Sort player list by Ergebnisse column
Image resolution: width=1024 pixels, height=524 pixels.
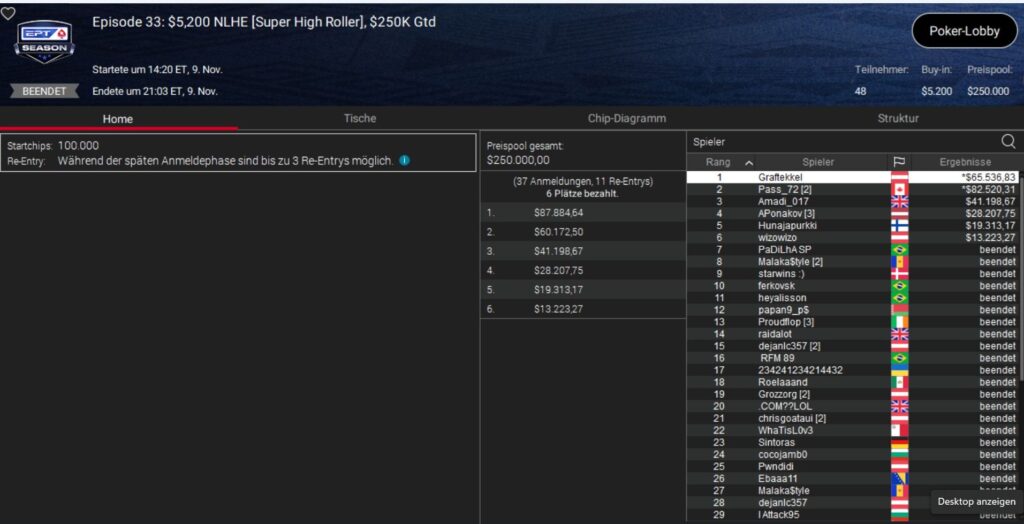click(965, 162)
